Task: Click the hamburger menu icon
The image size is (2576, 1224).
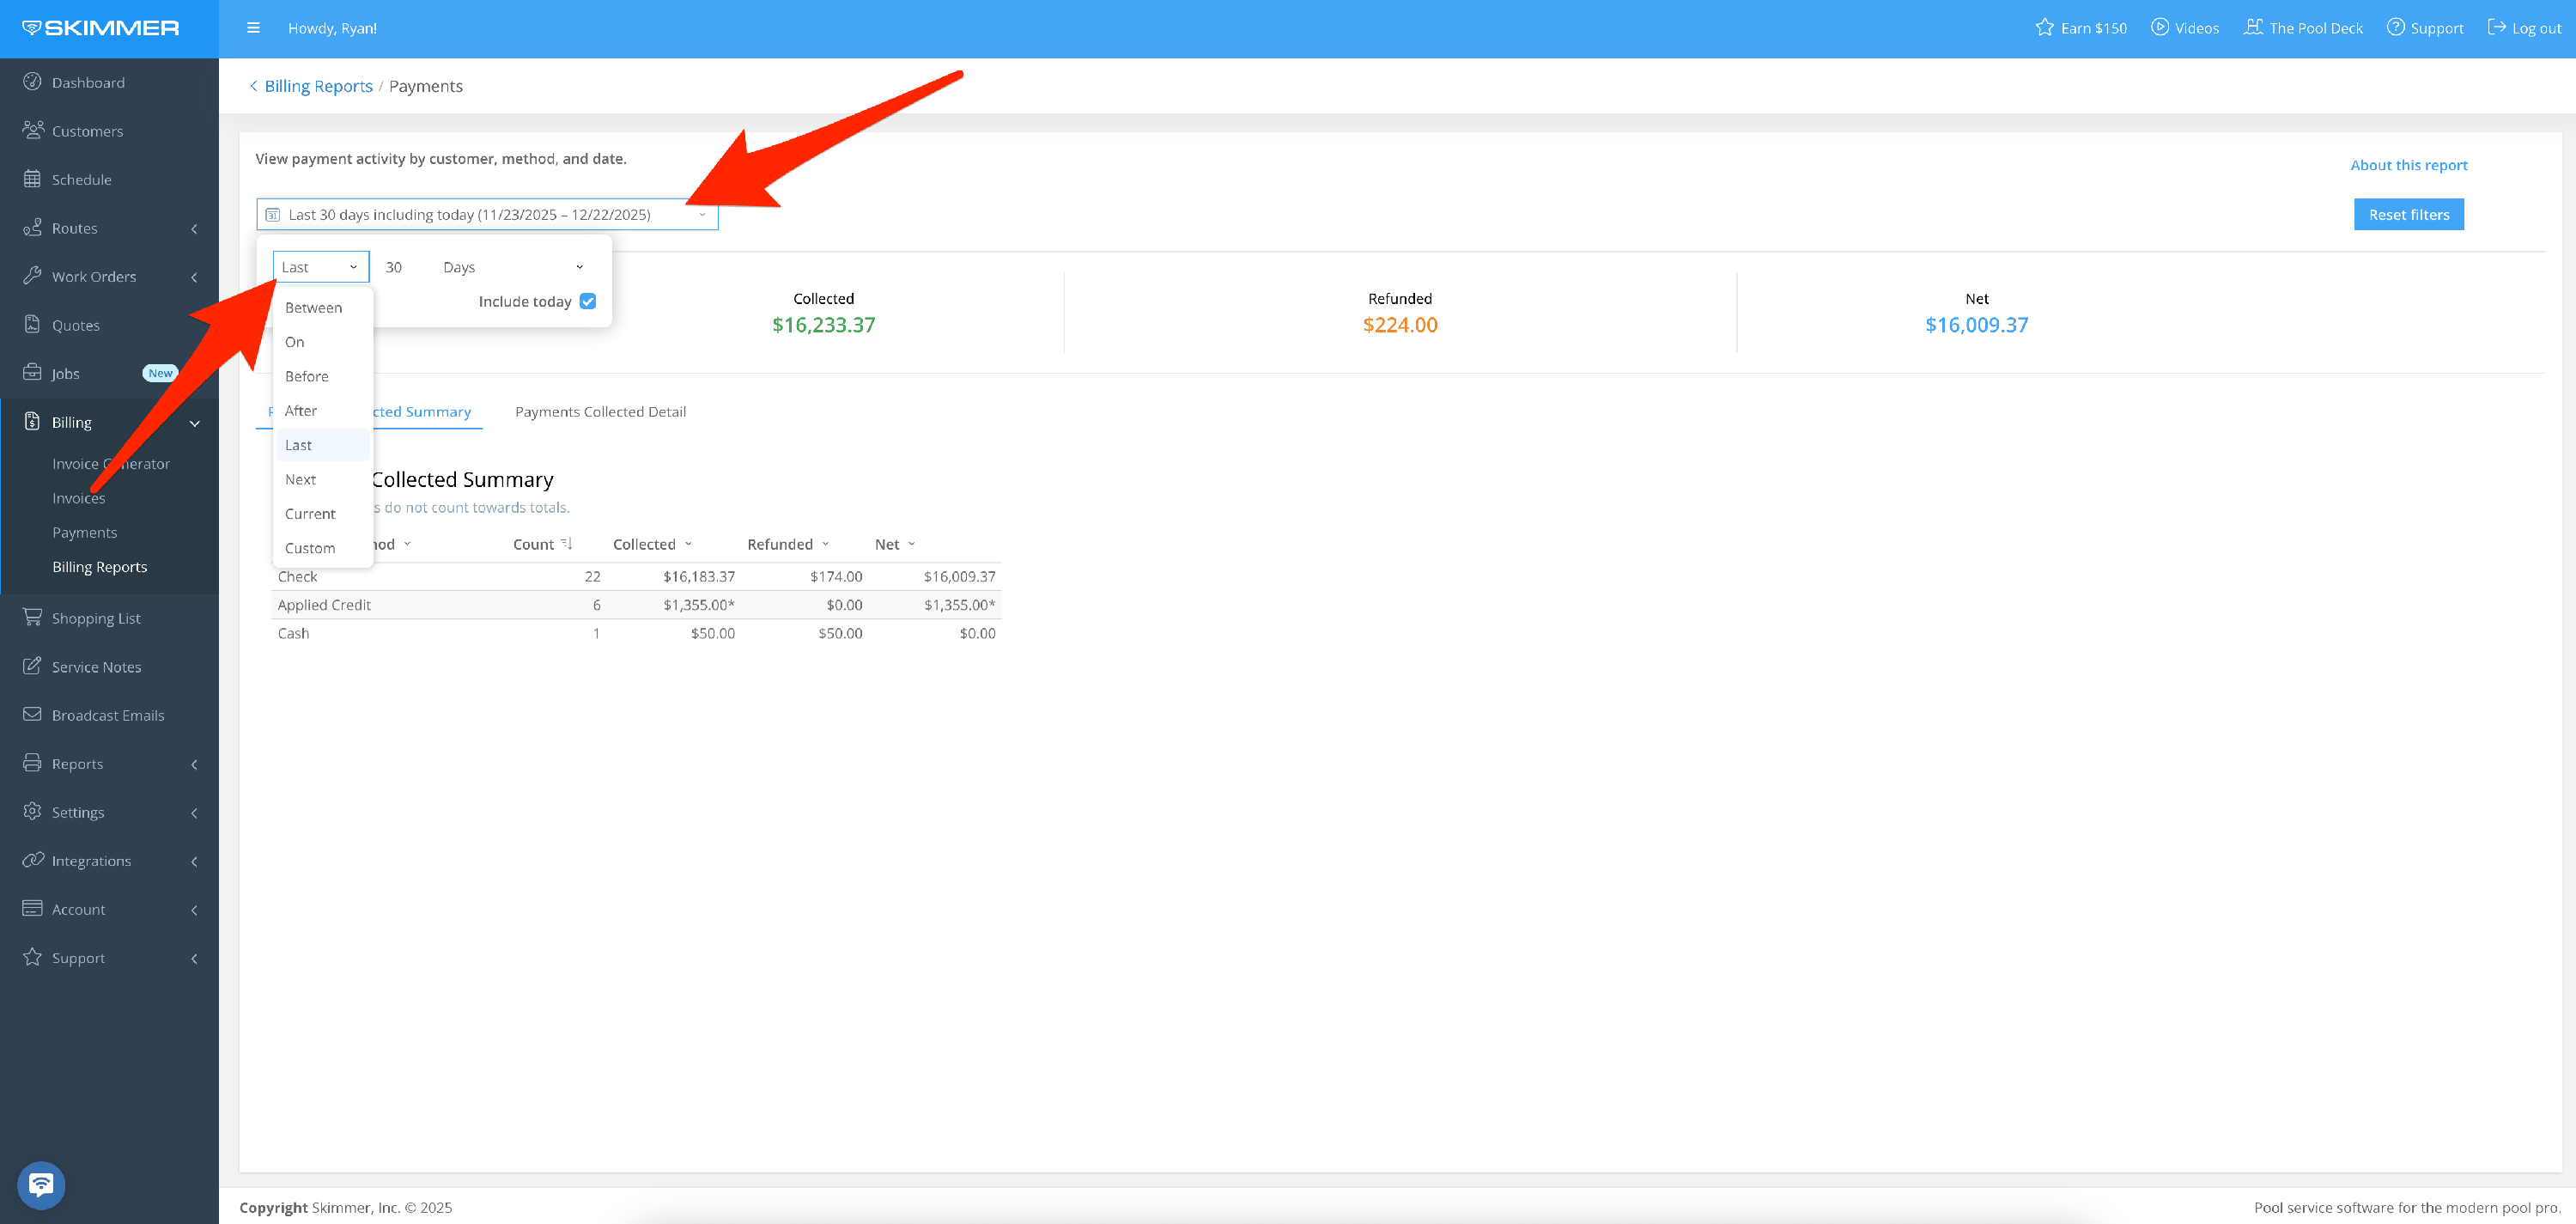Action: pos(253,28)
